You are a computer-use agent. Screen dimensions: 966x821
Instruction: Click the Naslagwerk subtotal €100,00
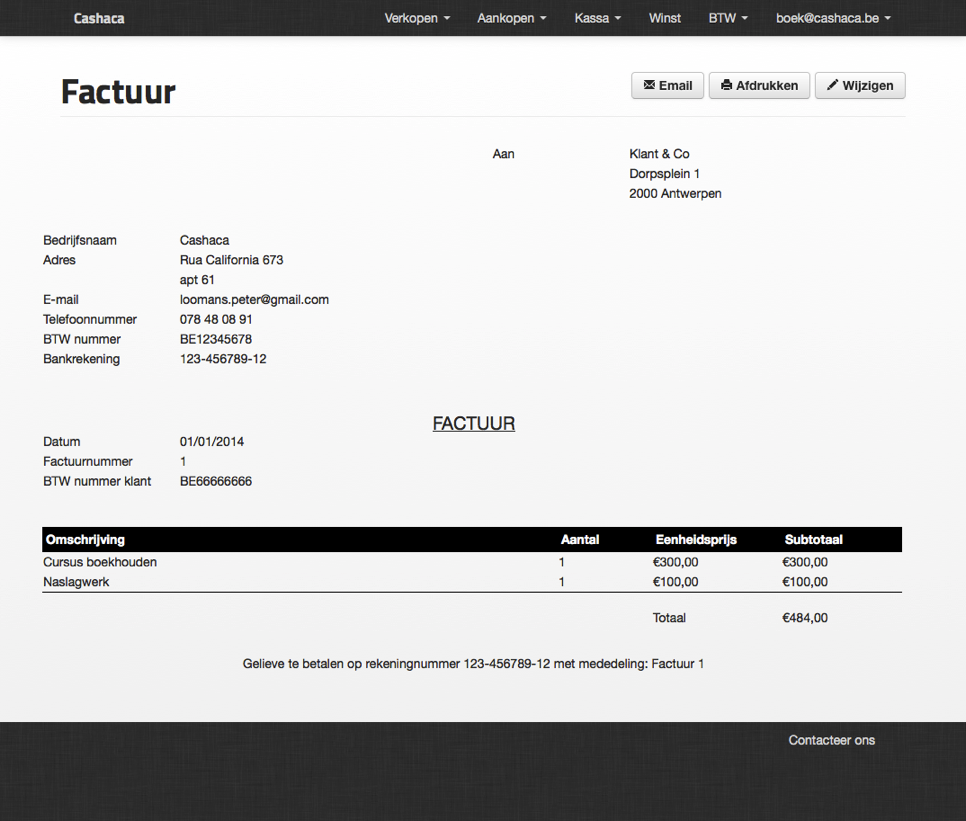click(805, 581)
